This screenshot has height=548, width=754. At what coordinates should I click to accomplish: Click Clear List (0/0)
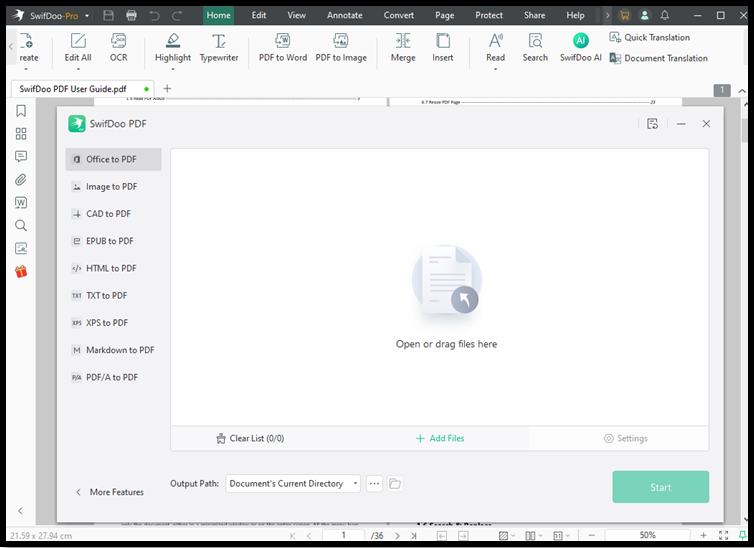click(250, 438)
